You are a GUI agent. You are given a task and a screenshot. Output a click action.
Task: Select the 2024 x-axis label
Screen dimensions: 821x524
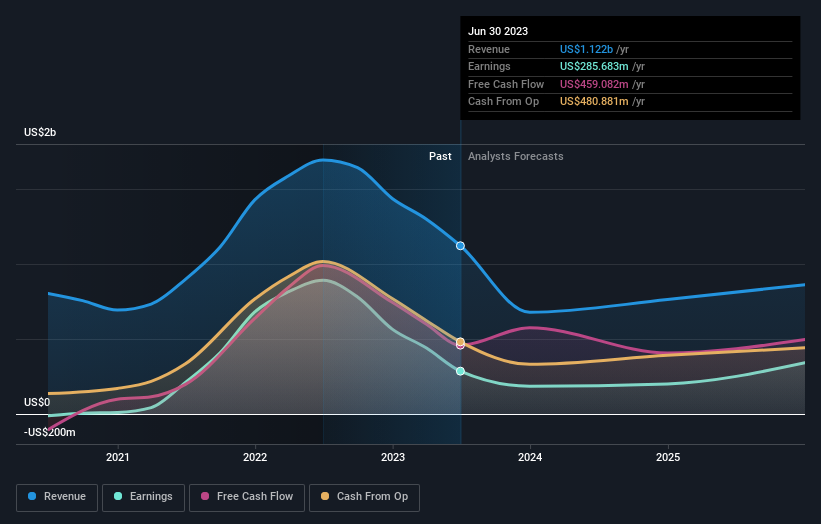point(530,457)
